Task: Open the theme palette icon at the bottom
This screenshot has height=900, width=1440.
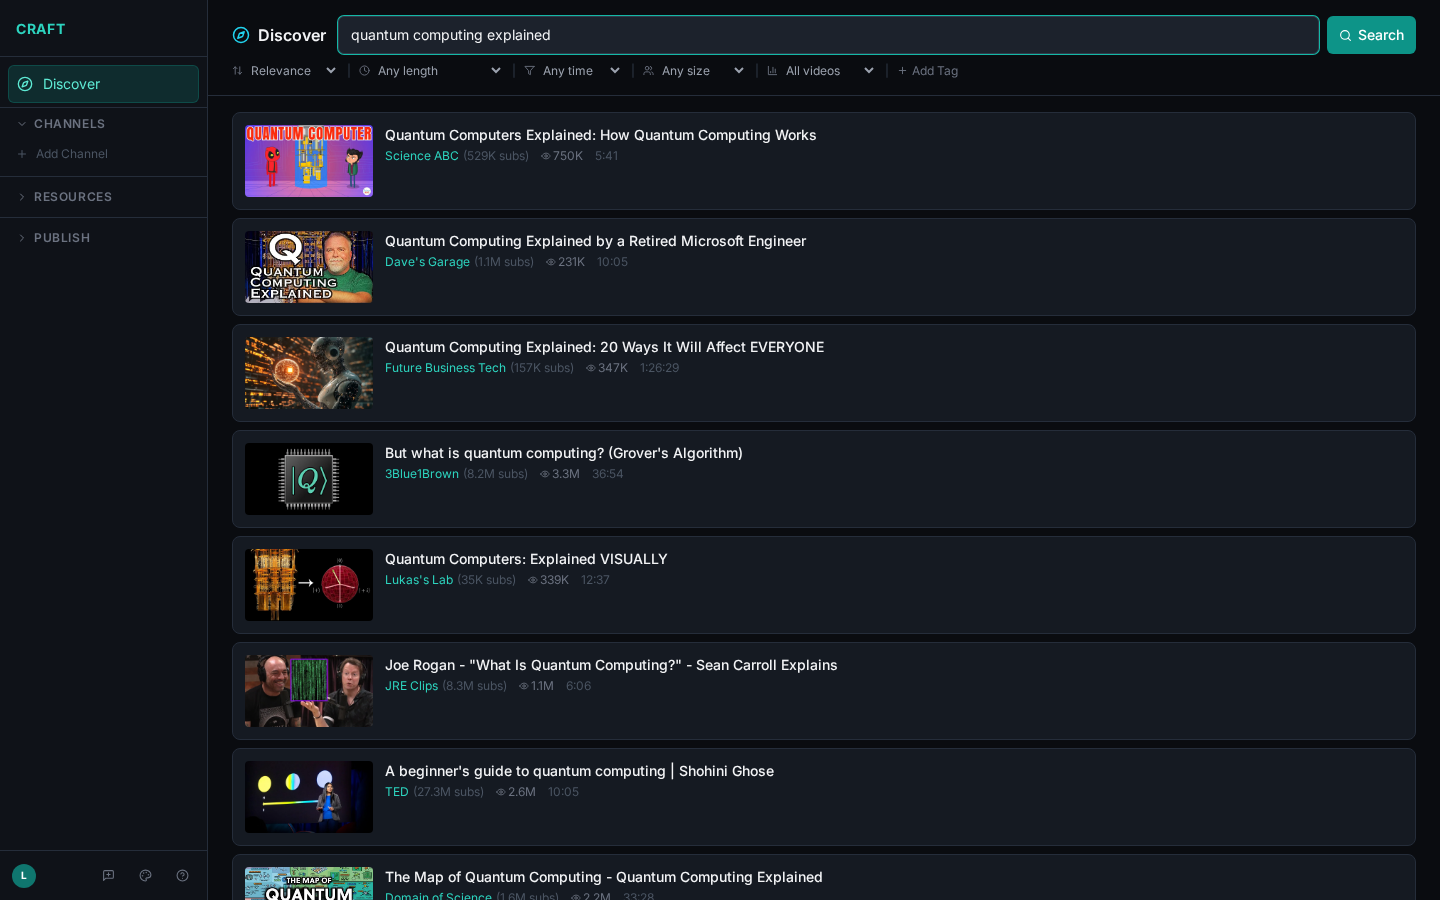Action: 145,876
